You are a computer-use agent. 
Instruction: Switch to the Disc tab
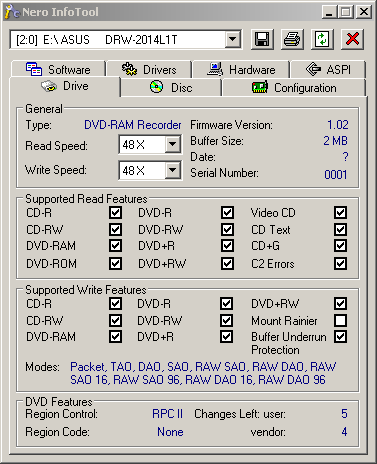[x=171, y=88]
